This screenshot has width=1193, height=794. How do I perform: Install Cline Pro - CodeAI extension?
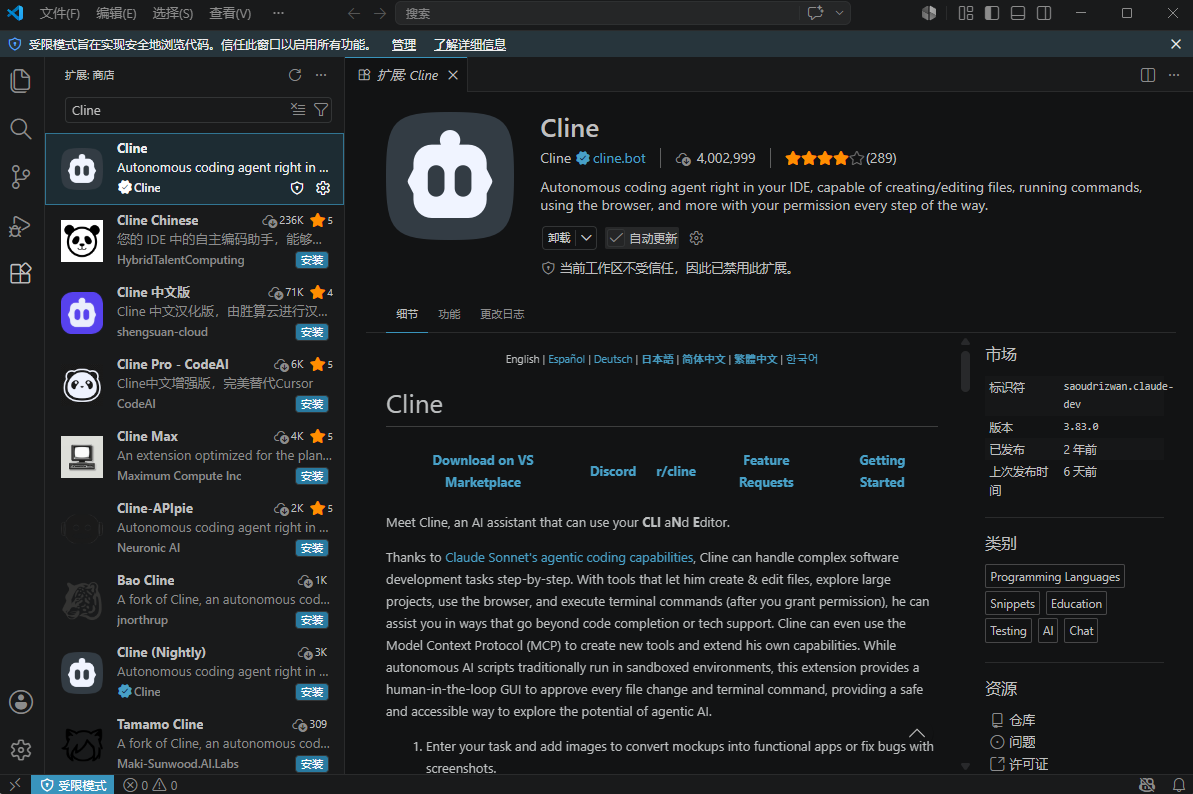[x=312, y=404]
